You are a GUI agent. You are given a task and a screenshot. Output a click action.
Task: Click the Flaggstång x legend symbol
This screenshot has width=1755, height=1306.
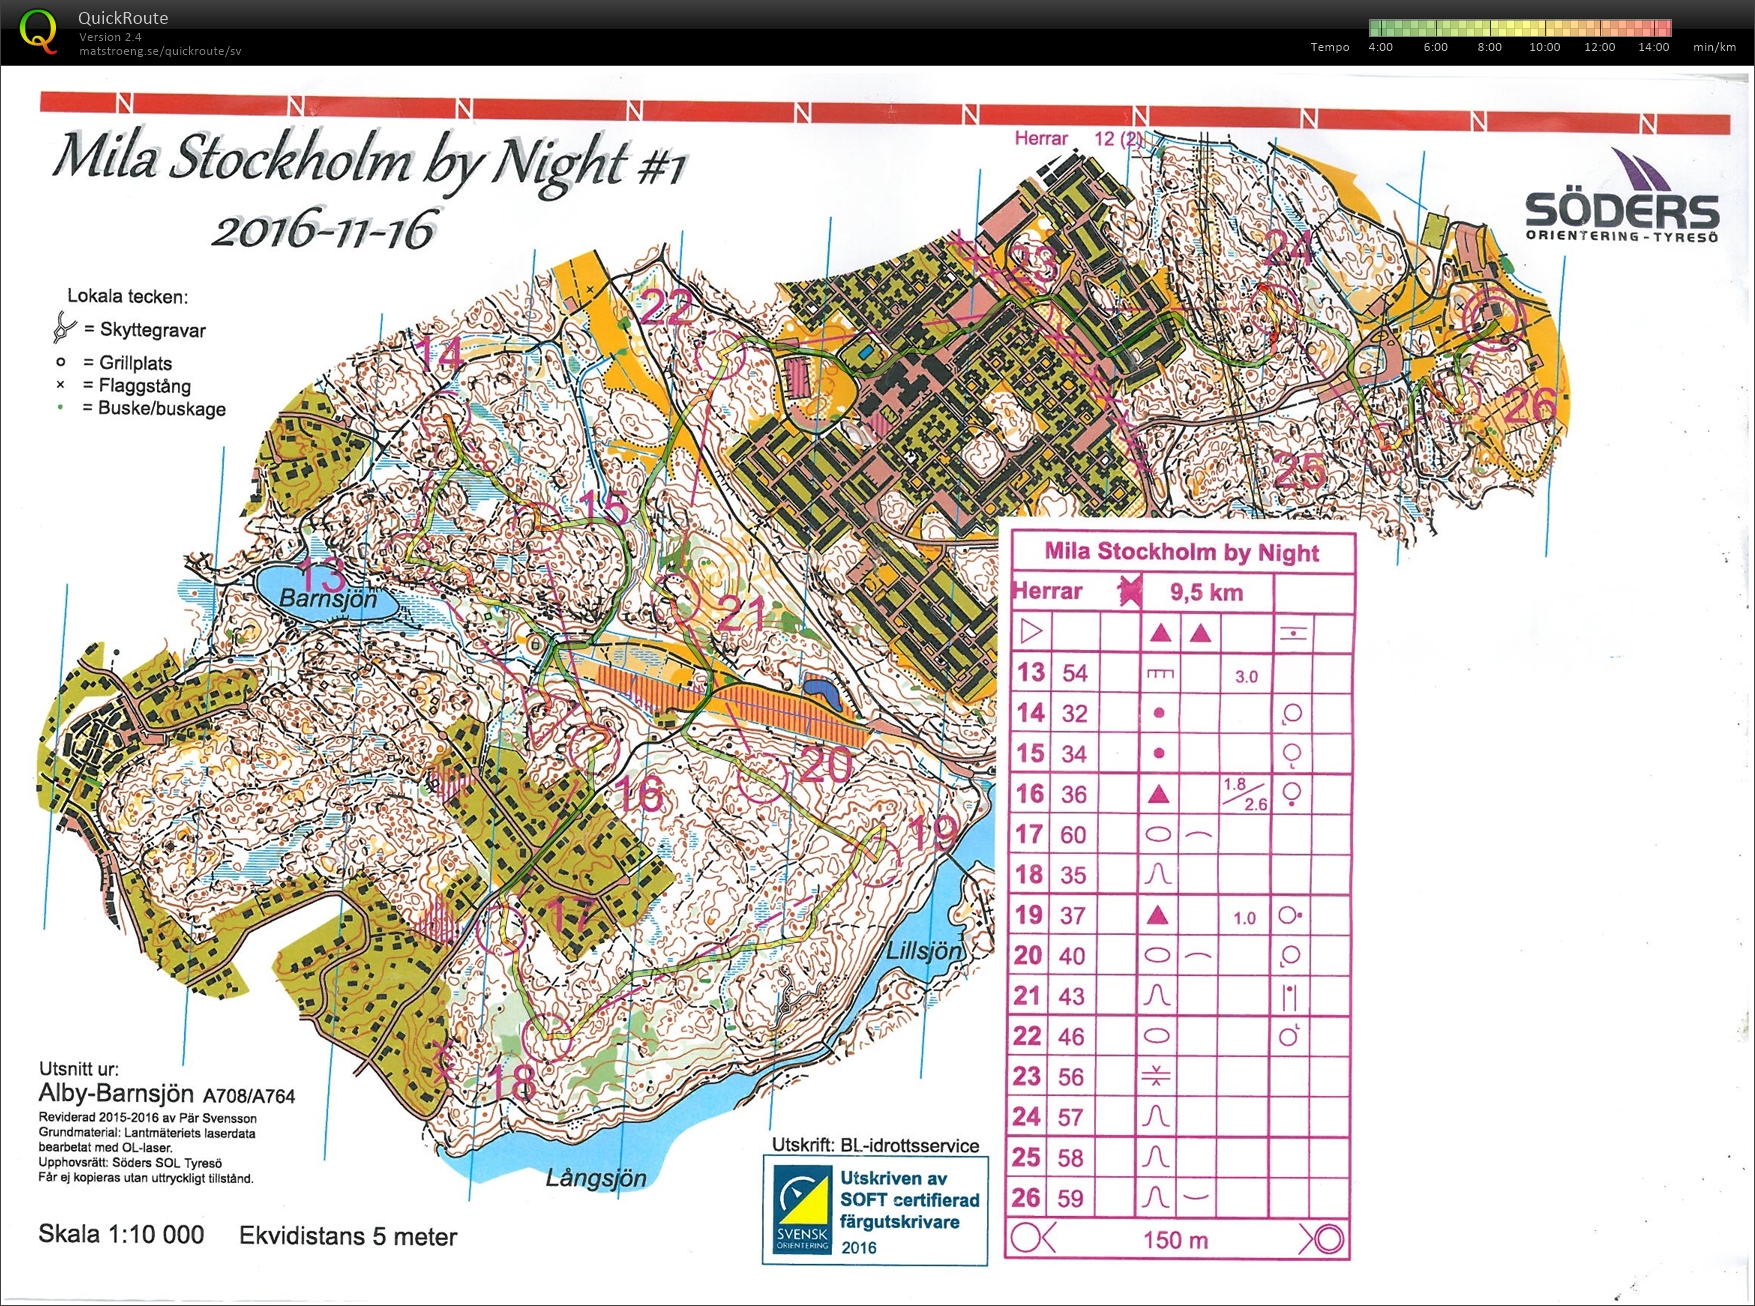pyautogui.click(x=60, y=385)
